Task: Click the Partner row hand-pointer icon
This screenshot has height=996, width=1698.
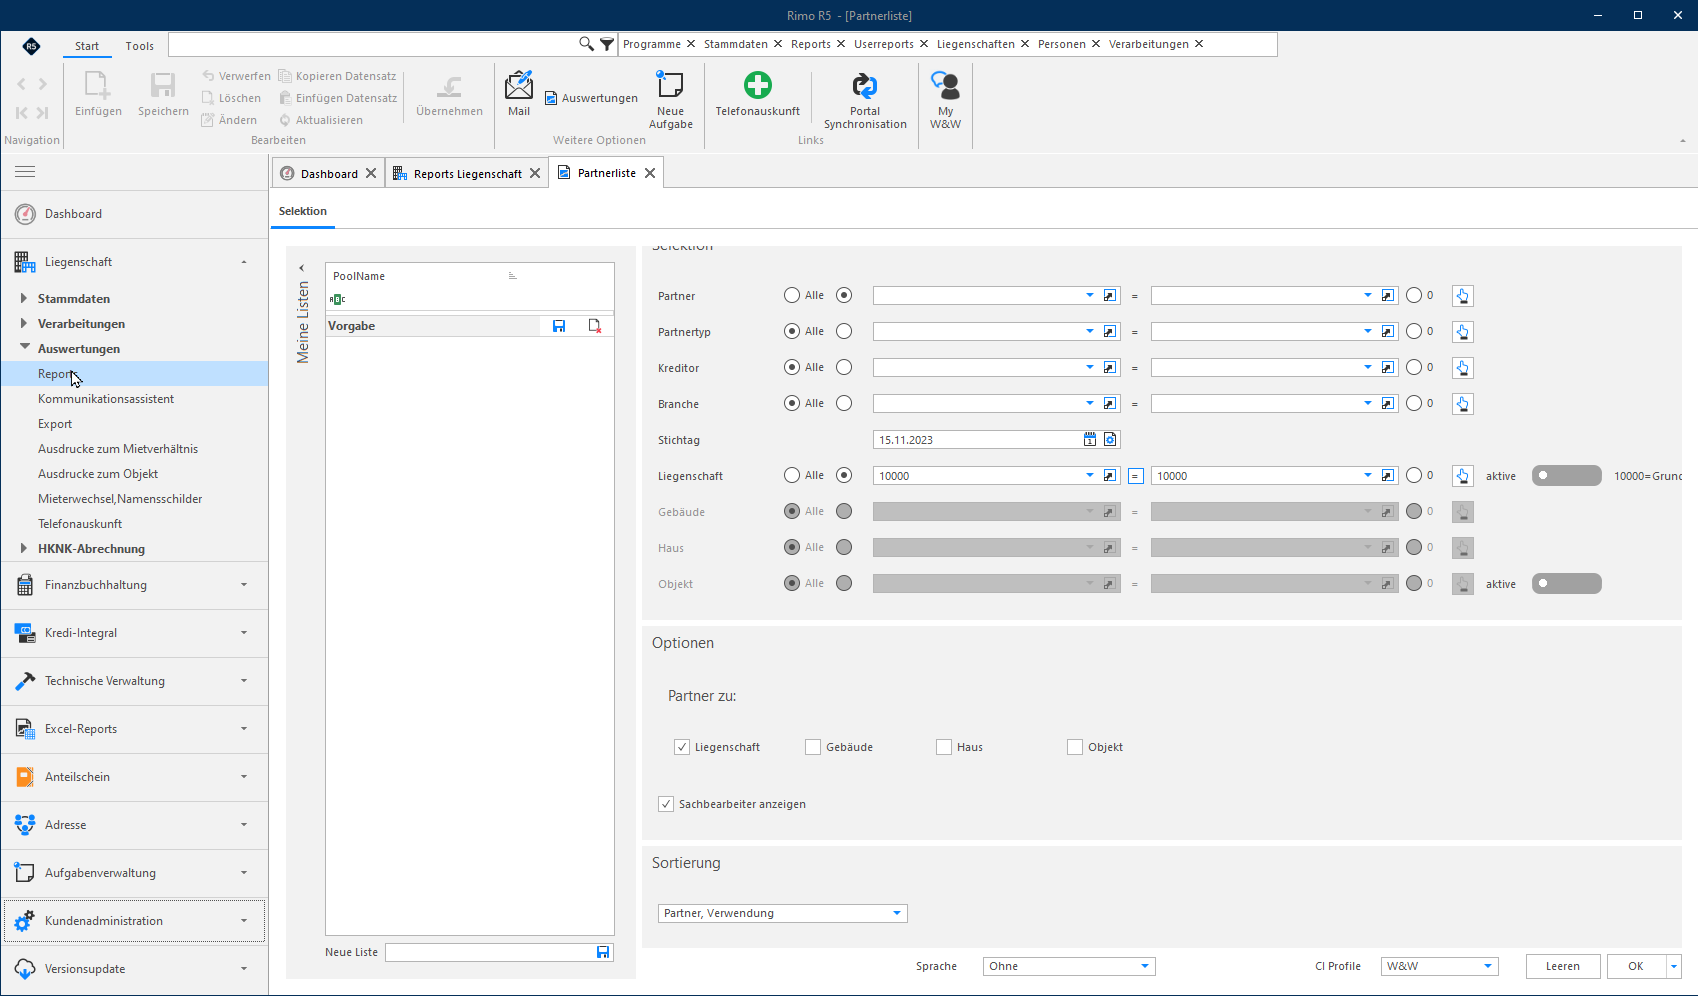Action: tap(1463, 296)
